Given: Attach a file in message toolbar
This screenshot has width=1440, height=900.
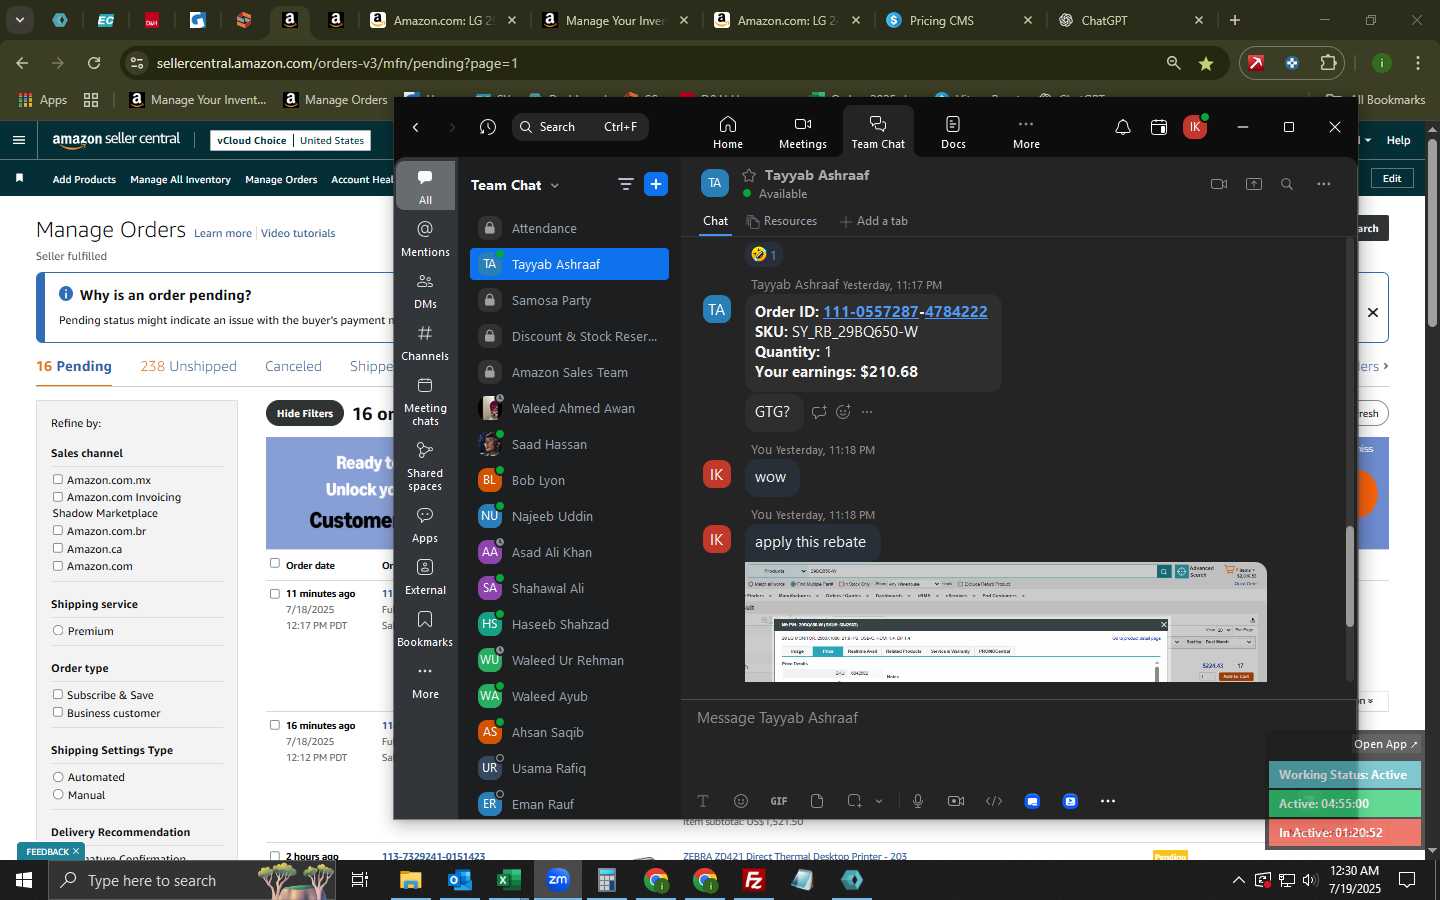Looking at the screenshot, I should coord(817,801).
